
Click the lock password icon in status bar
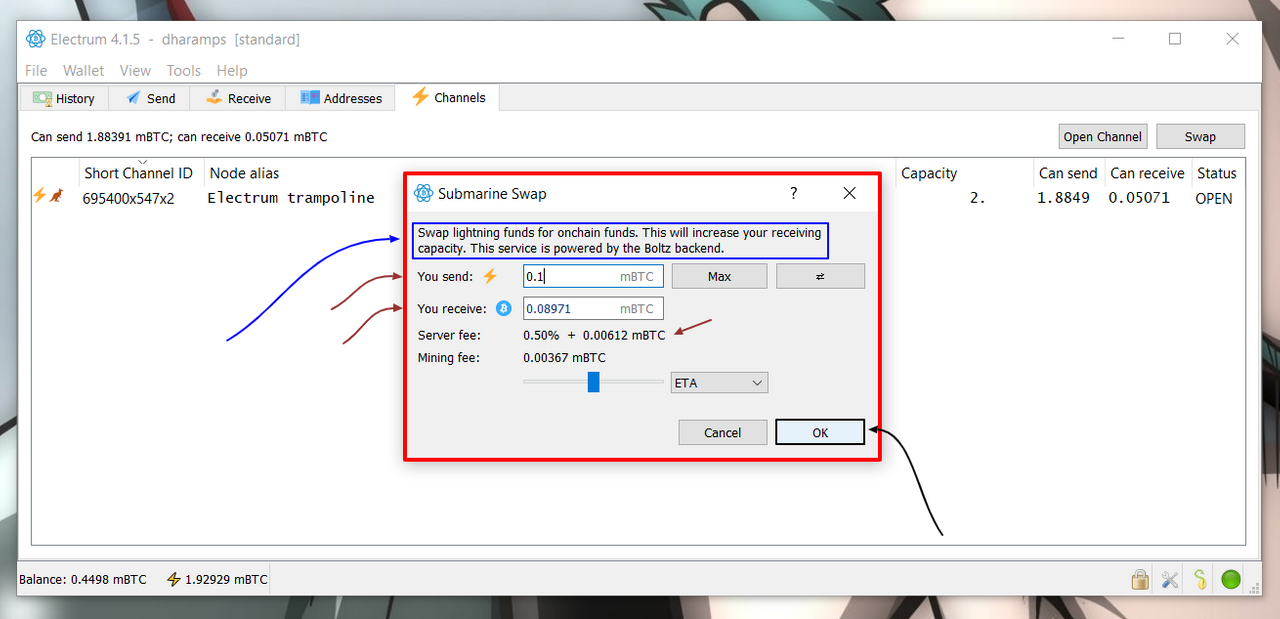pyautogui.click(x=1139, y=579)
